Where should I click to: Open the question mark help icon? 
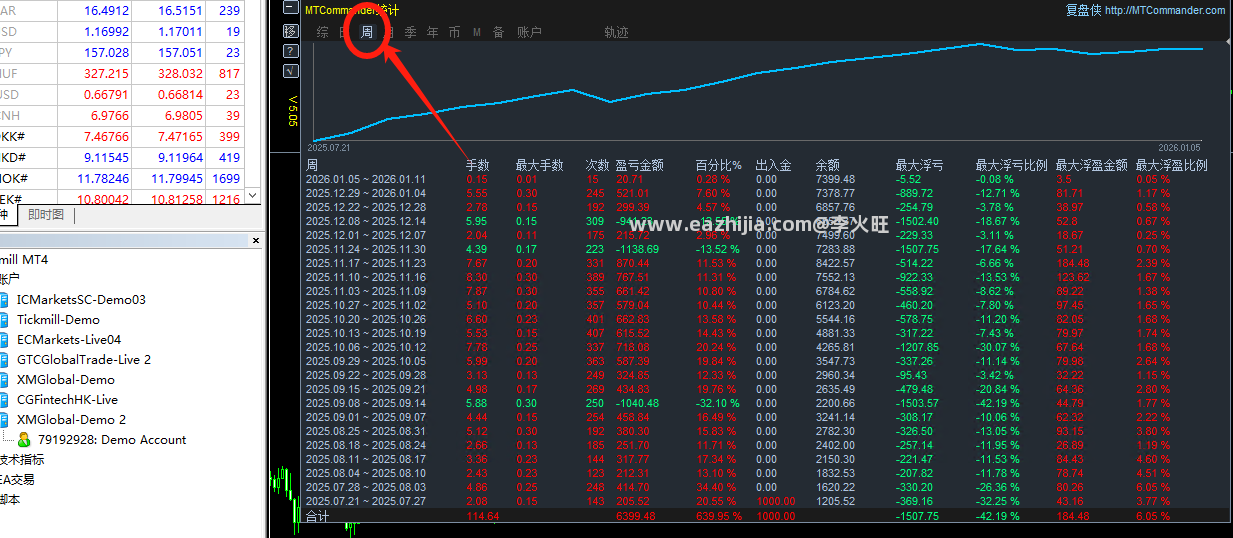[290, 51]
